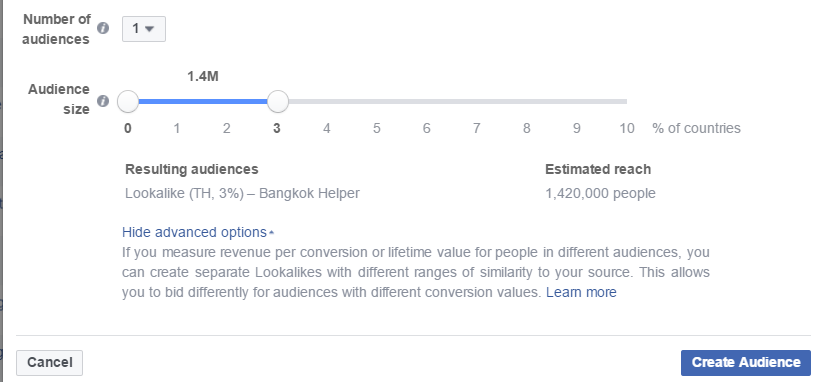Click the slider tick label 10

[627, 129]
